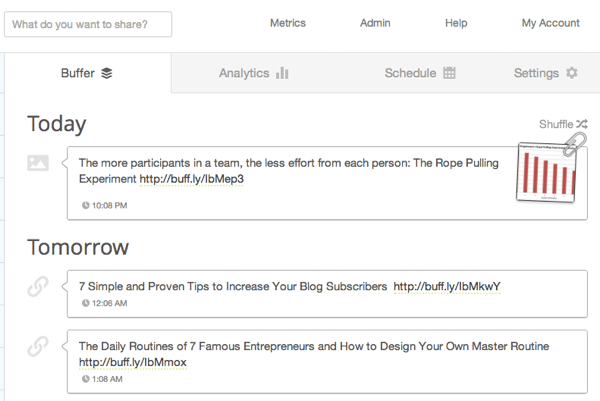Open the Admin menu item

(375, 23)
